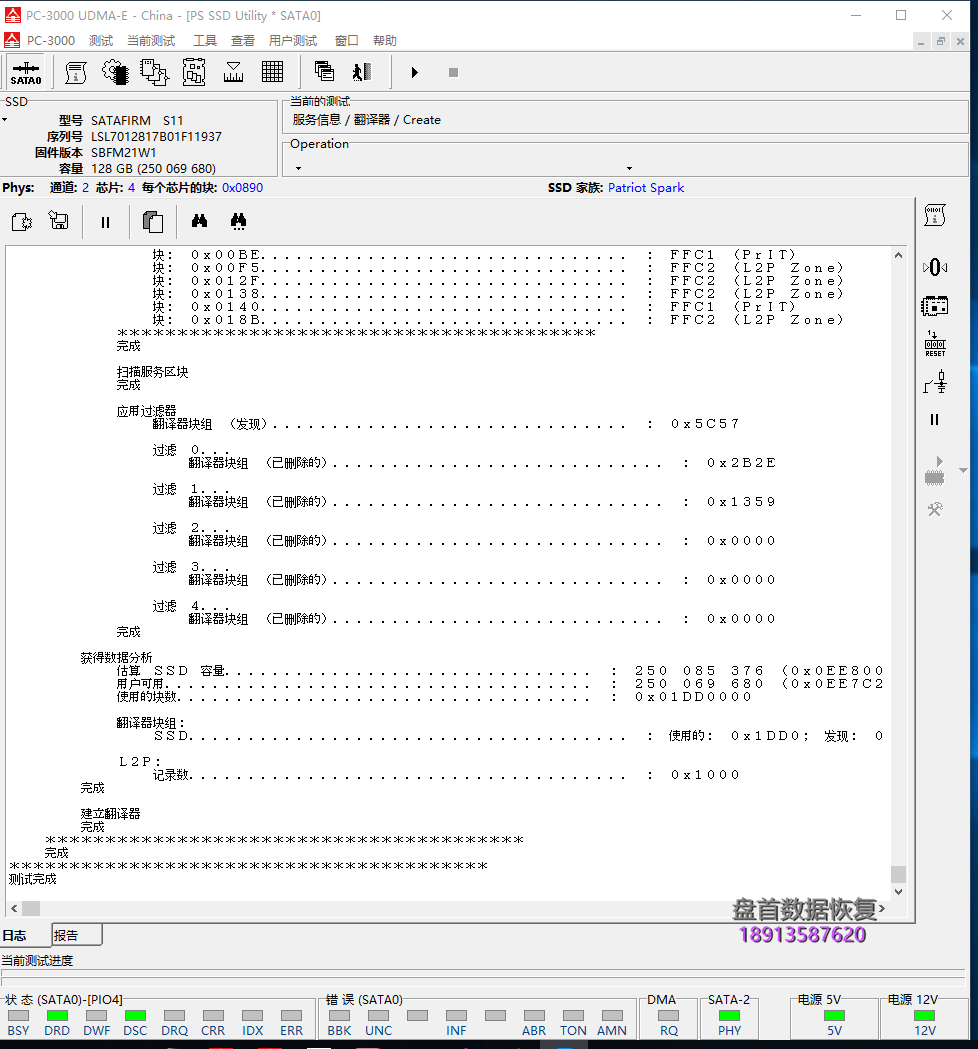The image size is (978, 1049).
Task: Click the 测试完成 log line
Action: 33,879
